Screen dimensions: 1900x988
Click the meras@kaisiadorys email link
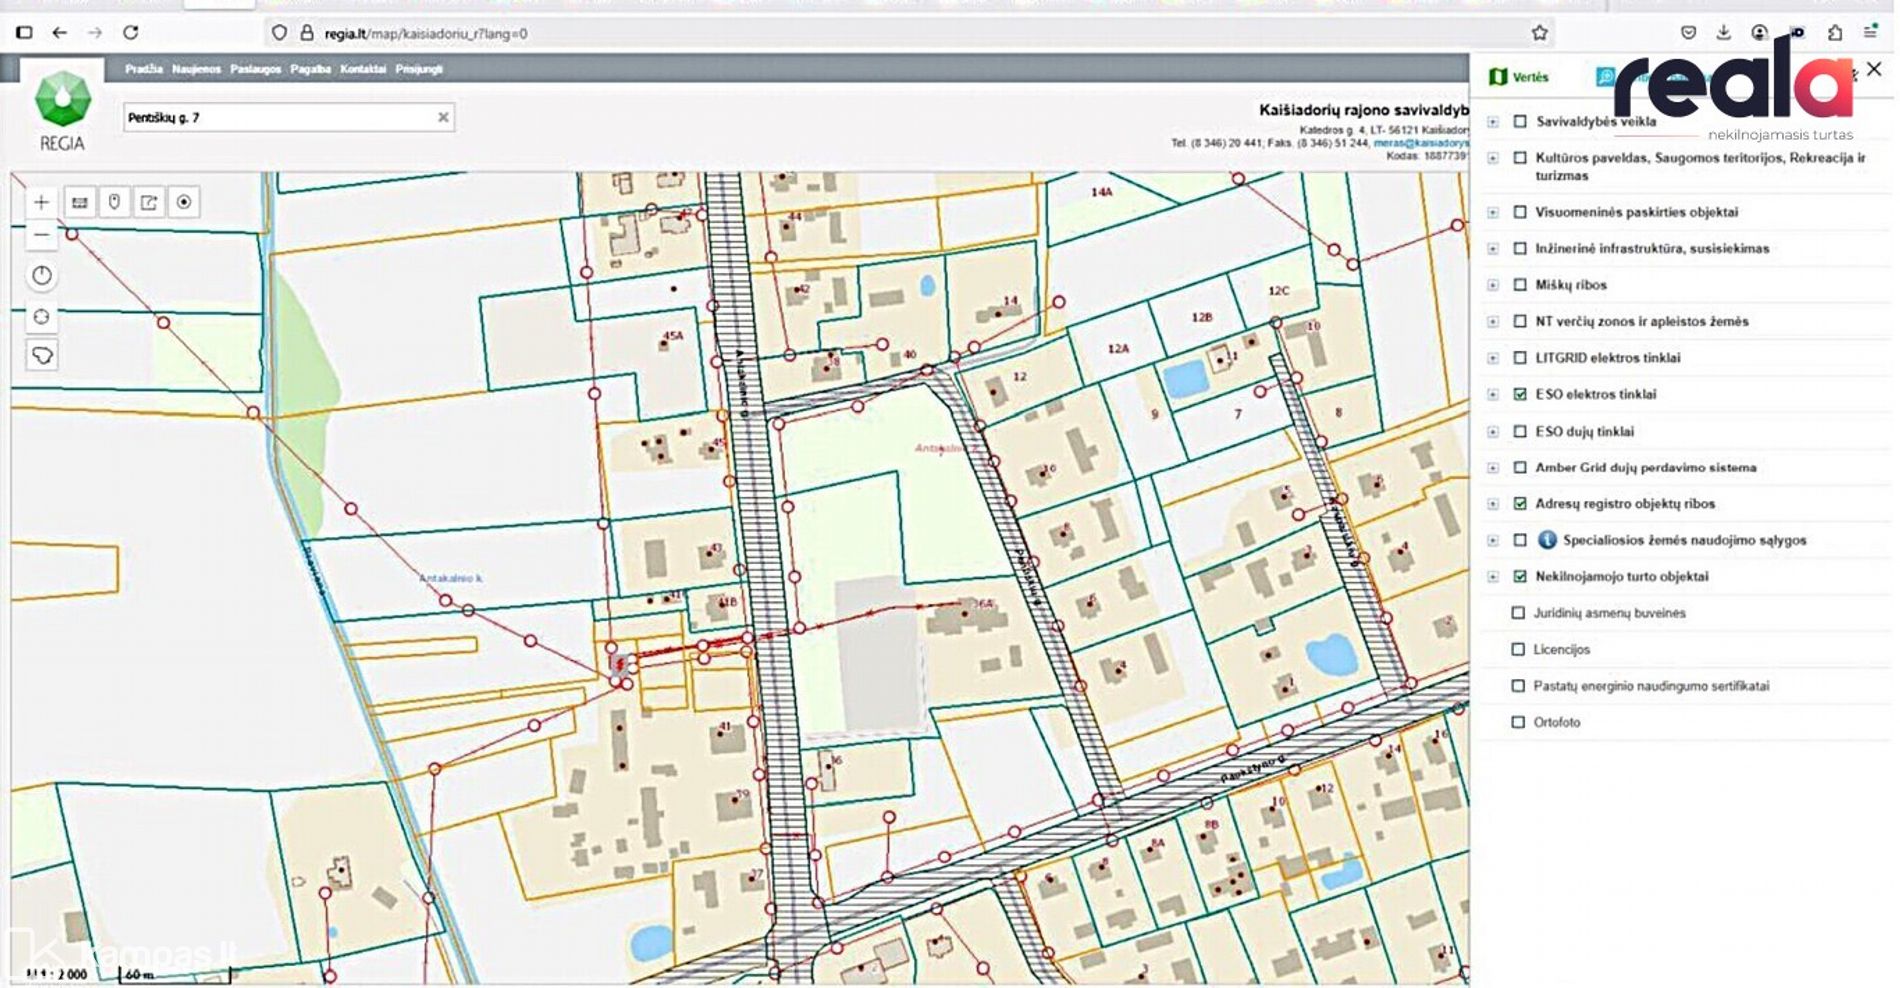[1421, 143]
